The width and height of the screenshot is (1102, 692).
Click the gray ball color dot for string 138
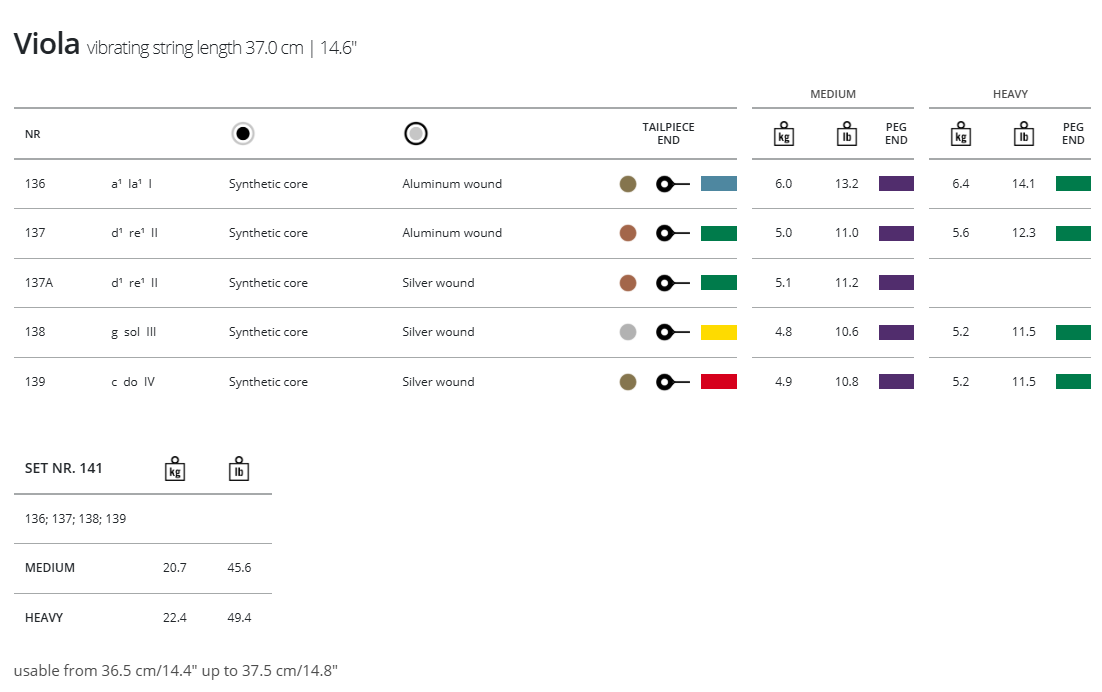point(628,332)
